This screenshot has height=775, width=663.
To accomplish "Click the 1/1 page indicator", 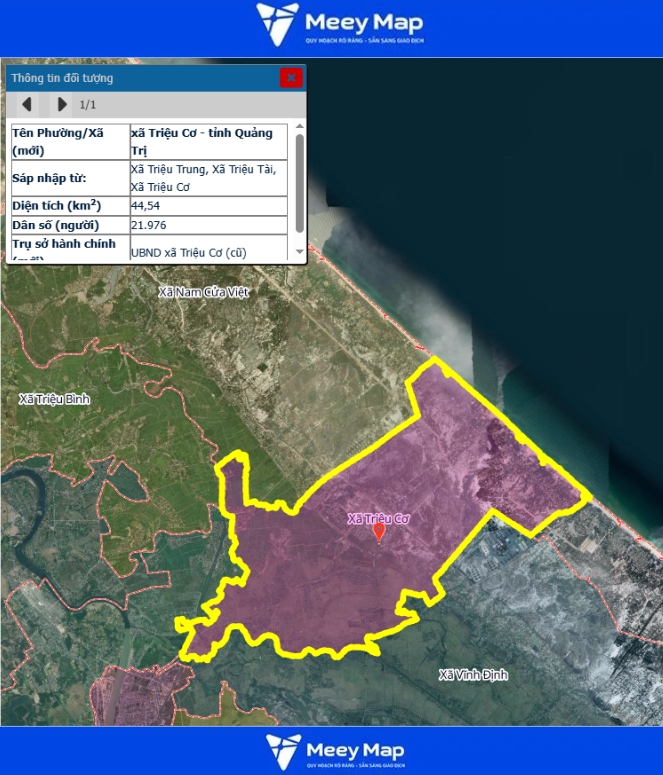I will 88,104.
